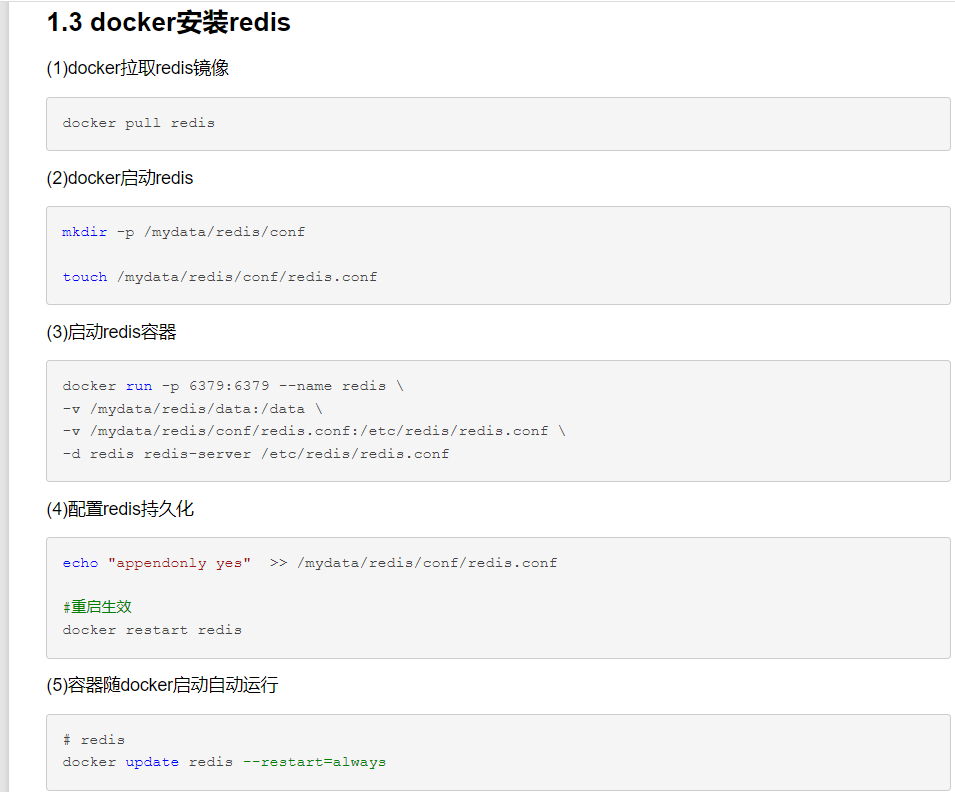Click the green #重启生效 comment
Image resolution: width=955 pixels, height=792 pixels.
coord(97,607)
